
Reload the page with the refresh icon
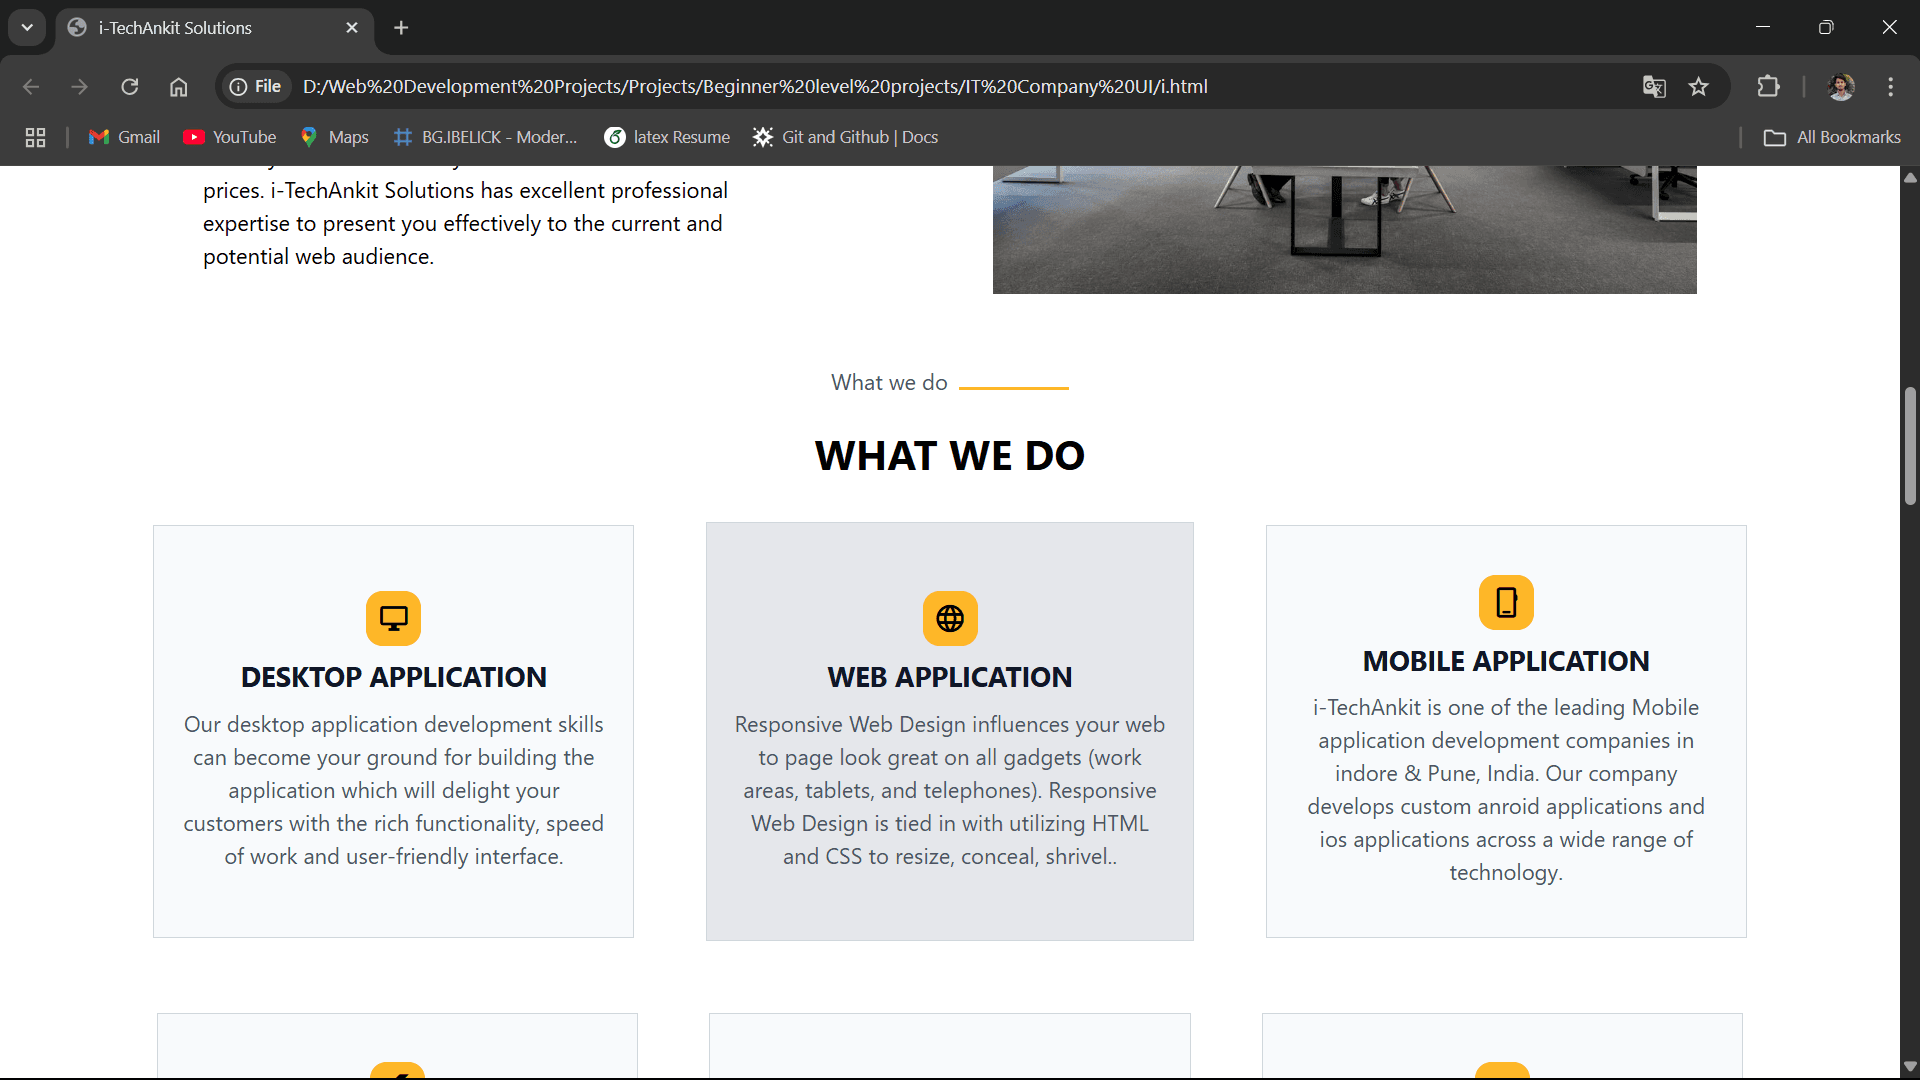point(130,87)
